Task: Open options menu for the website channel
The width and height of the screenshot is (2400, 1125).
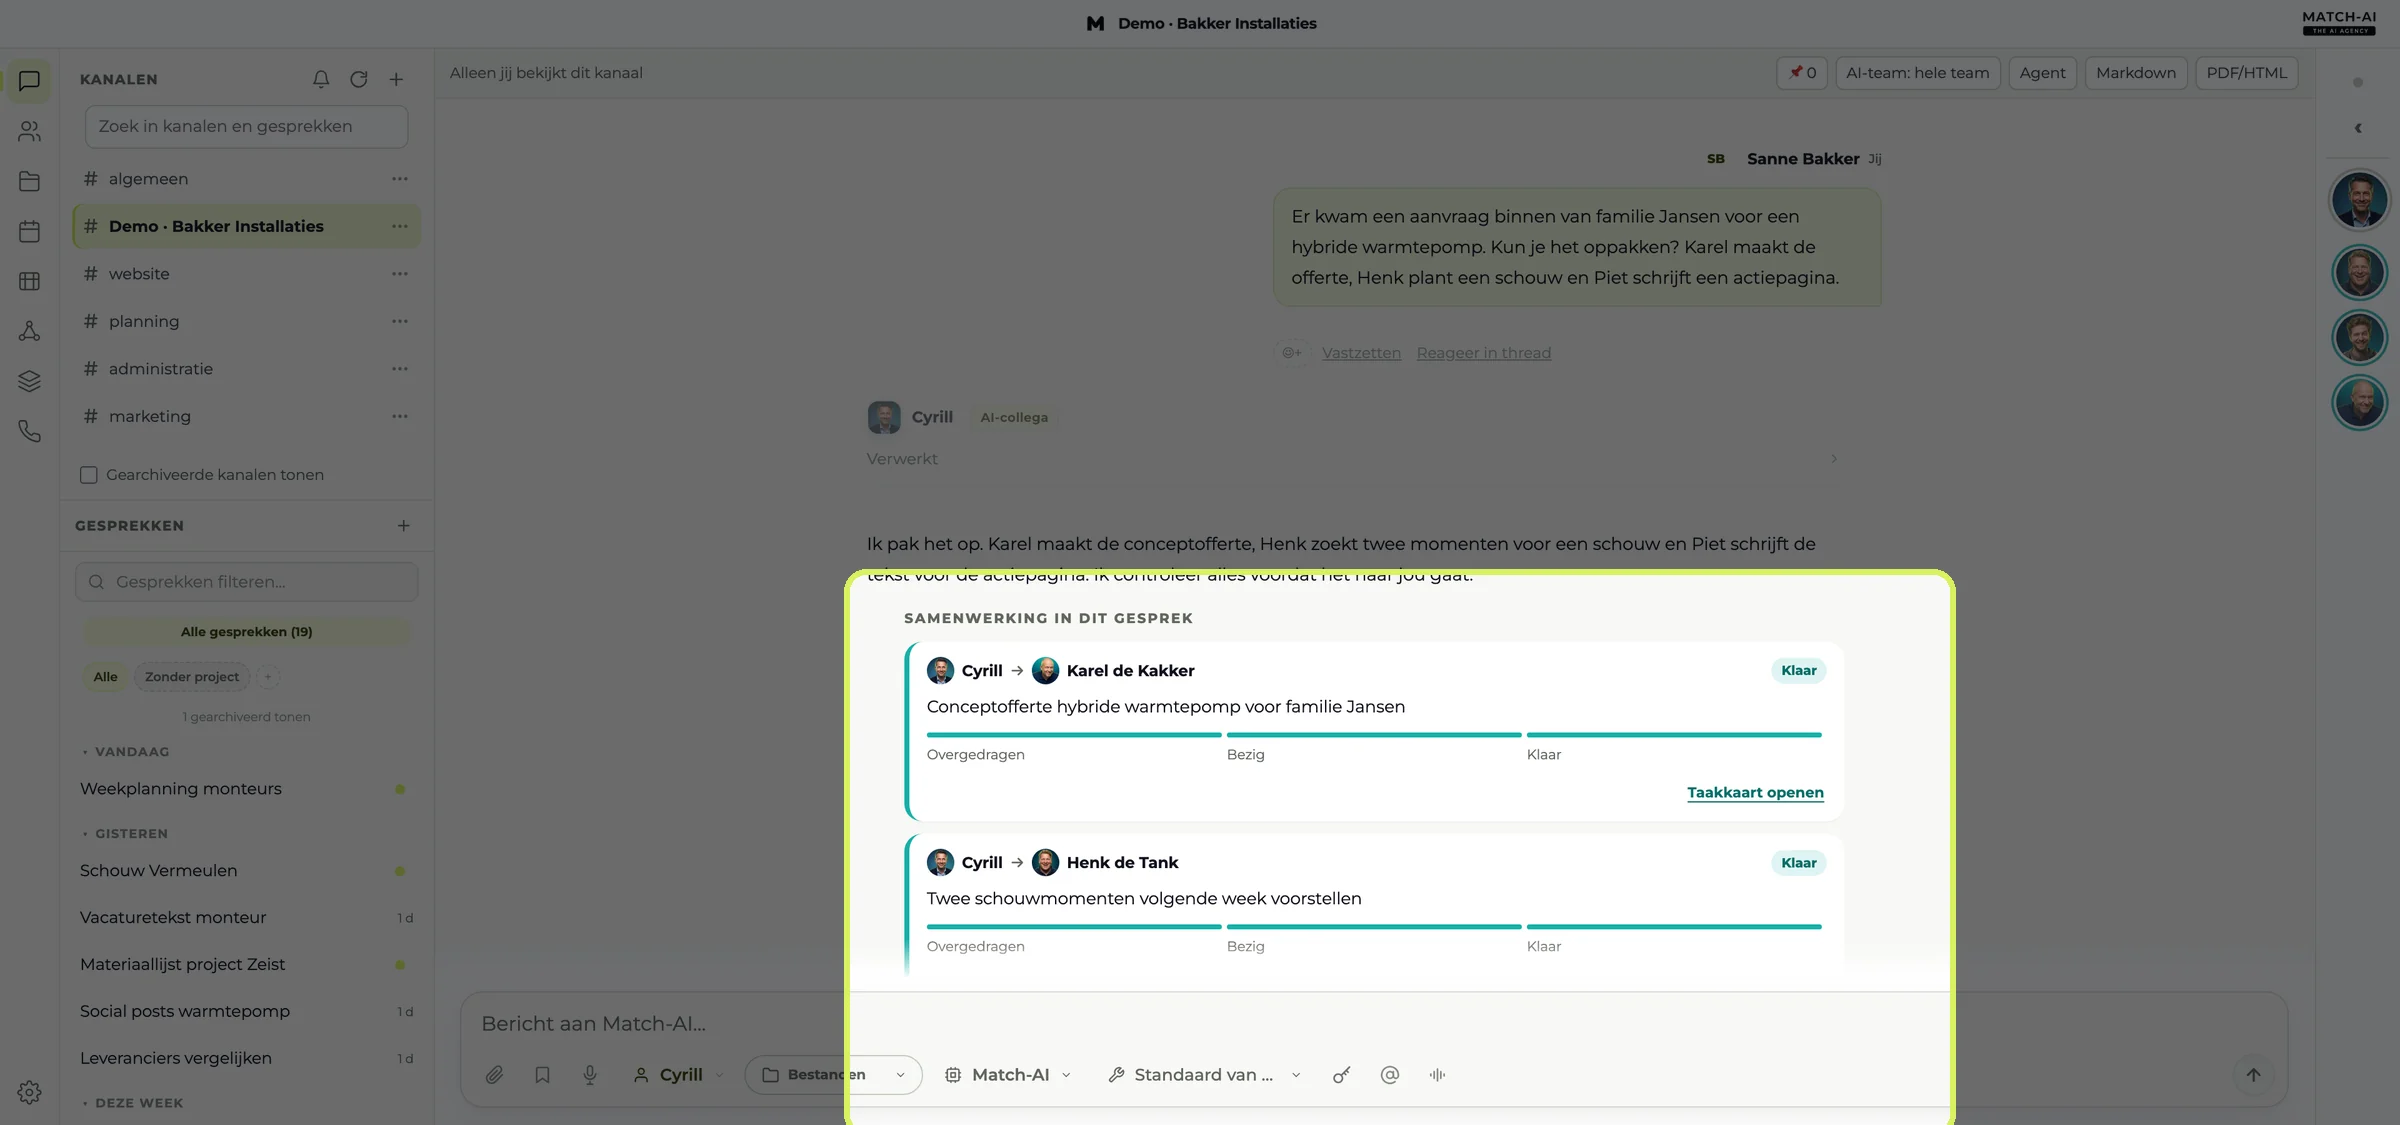Action: pos(400,274)
